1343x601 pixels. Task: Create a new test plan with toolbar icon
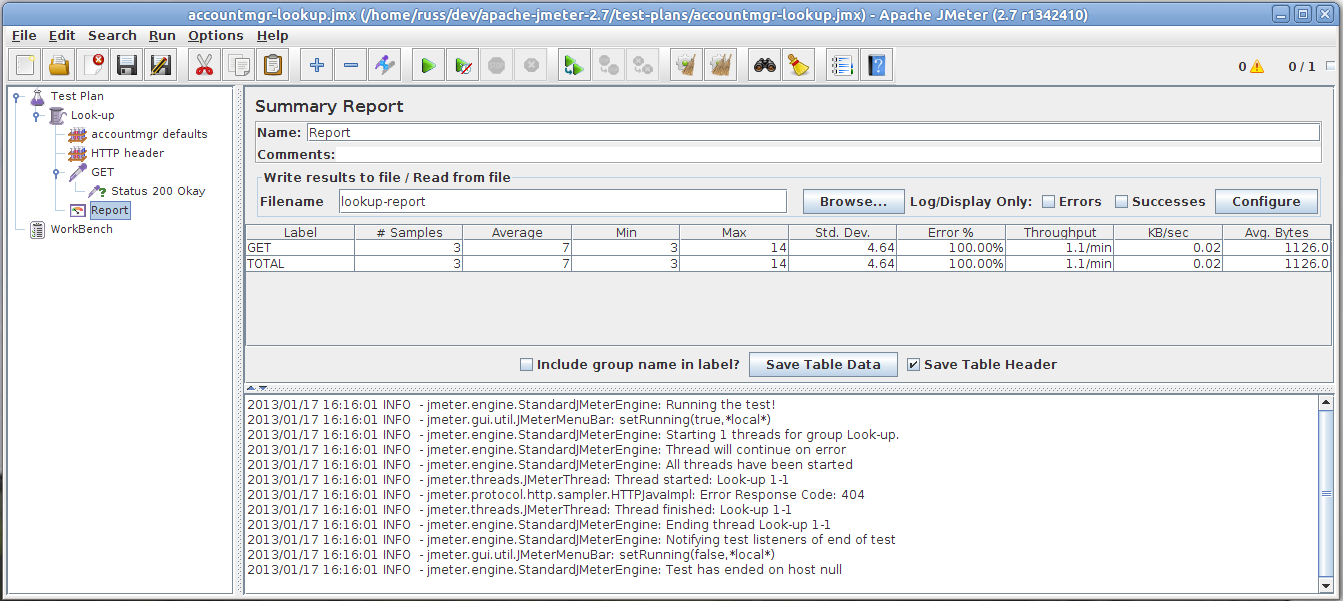click(x=25, y=66)
